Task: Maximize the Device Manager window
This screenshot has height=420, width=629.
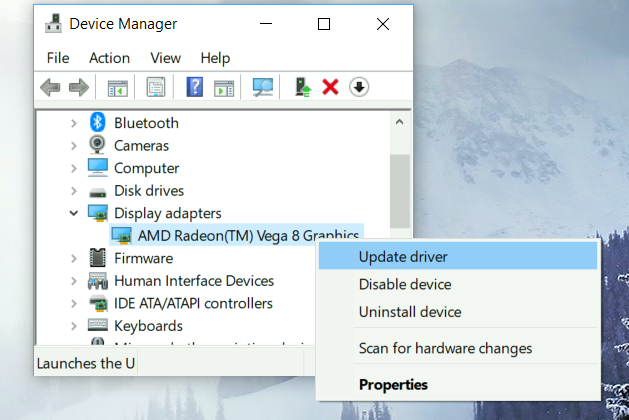Action: pyautogui.click(x=324, y=24)
